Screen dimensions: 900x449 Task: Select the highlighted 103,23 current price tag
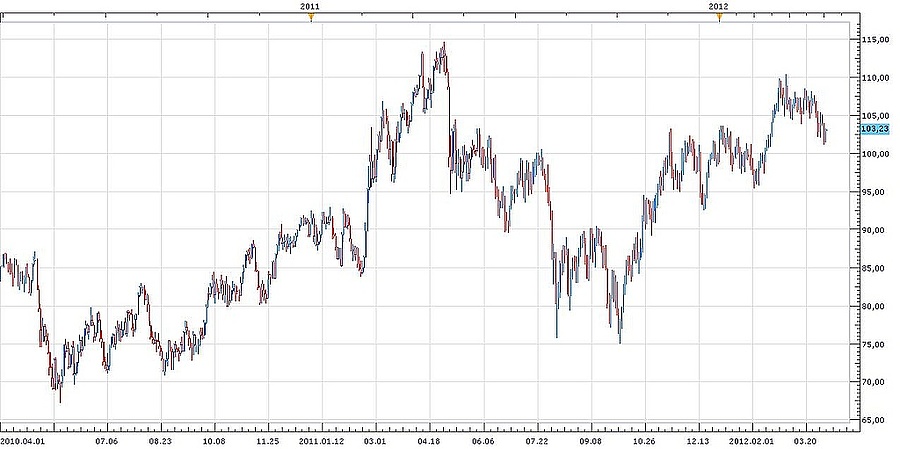[874, 129]
